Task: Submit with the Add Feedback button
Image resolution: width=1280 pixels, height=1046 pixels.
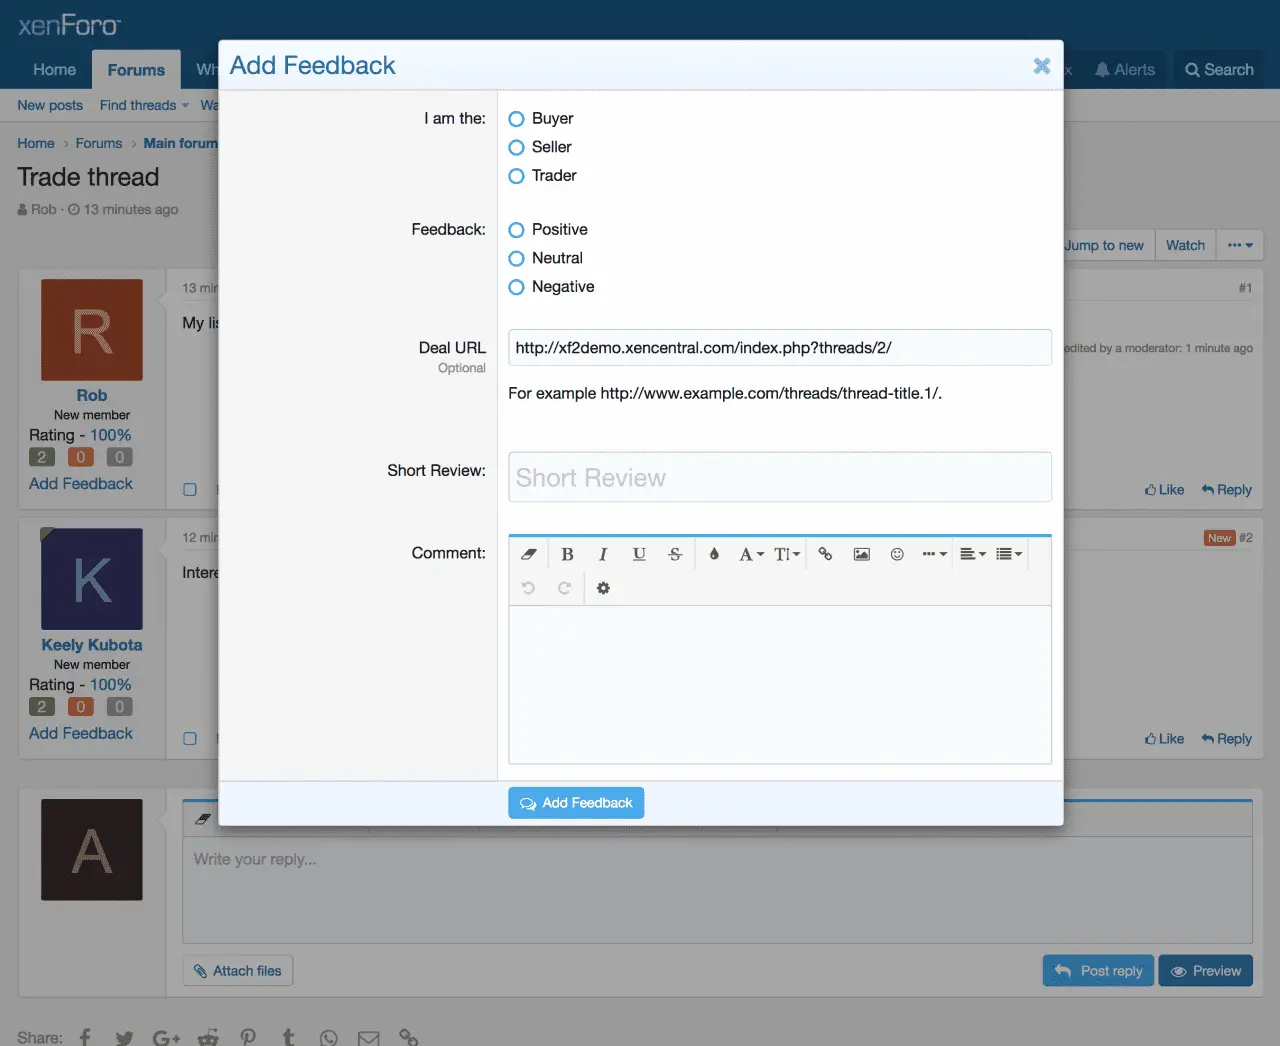Action: [576, 803]
